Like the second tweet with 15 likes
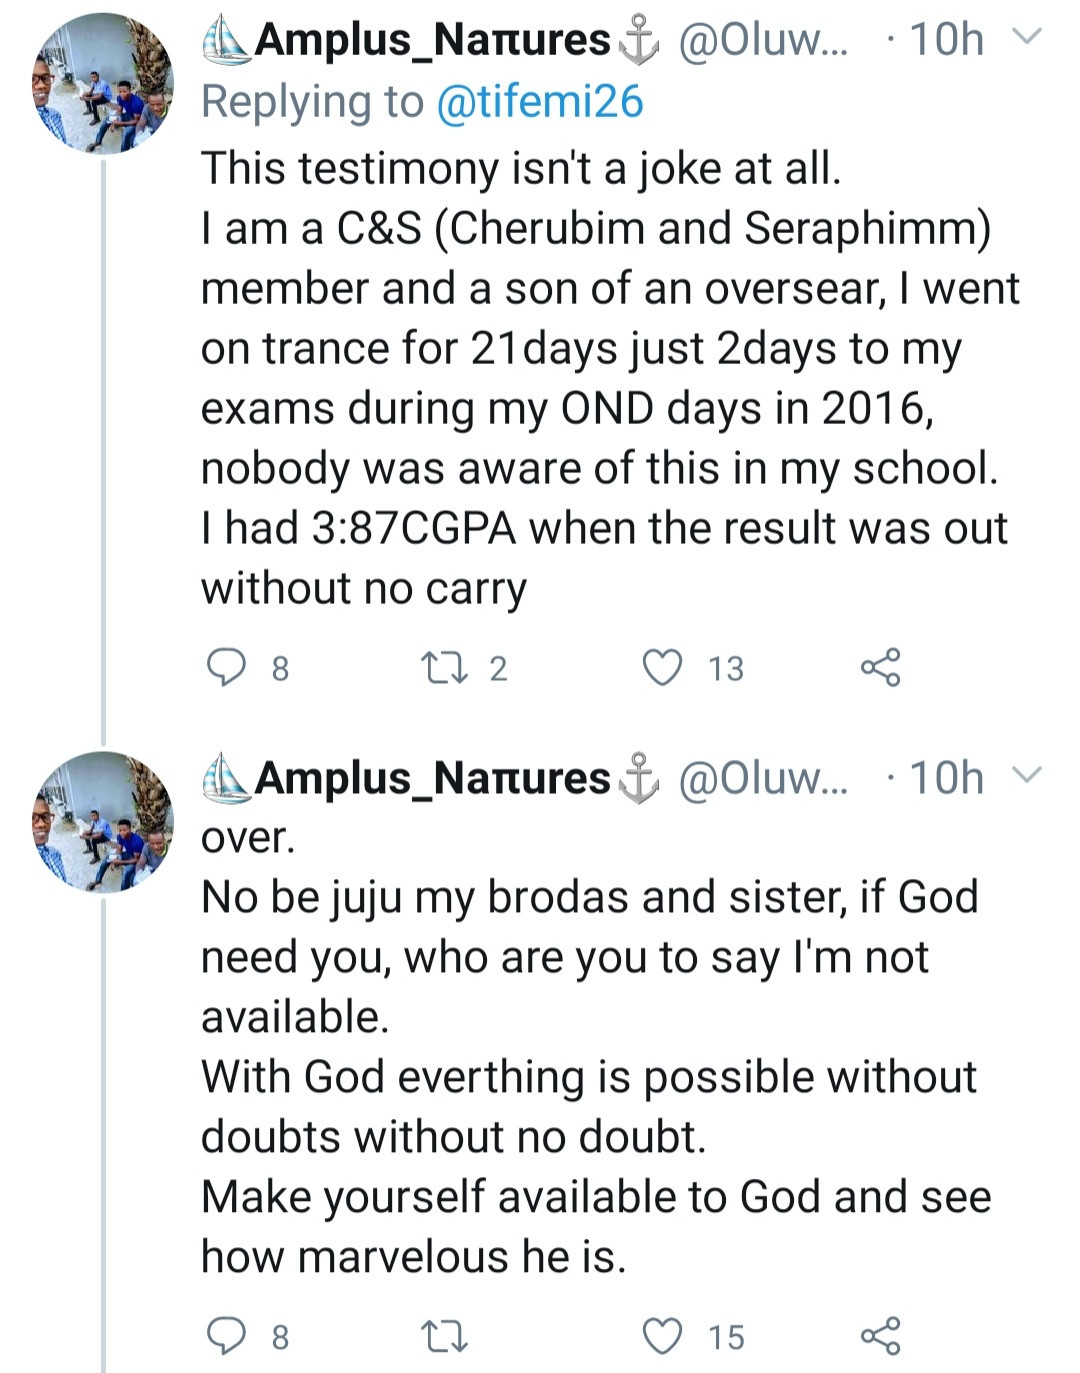Viewport: 1080px width, 1373px height. click(662, 1336)
